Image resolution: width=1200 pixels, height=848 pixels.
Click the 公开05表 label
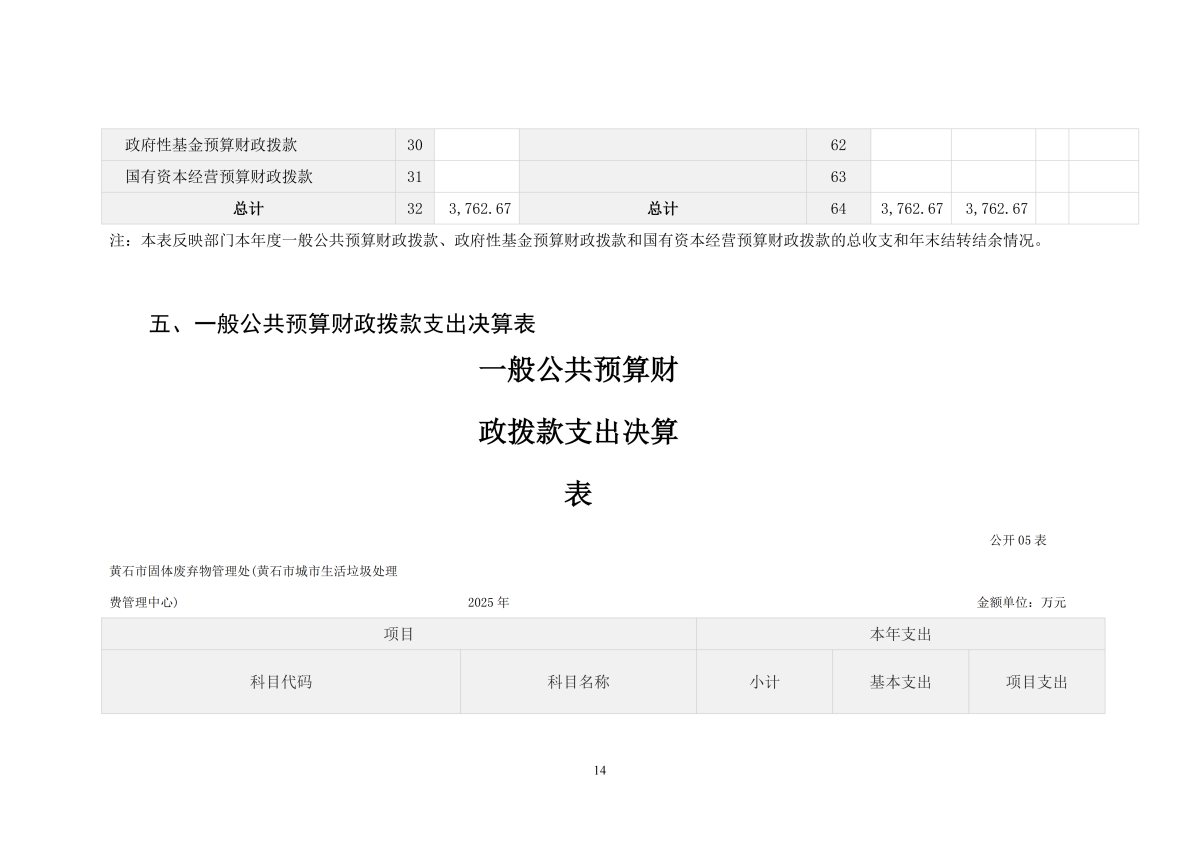(x=1018, y=540)
